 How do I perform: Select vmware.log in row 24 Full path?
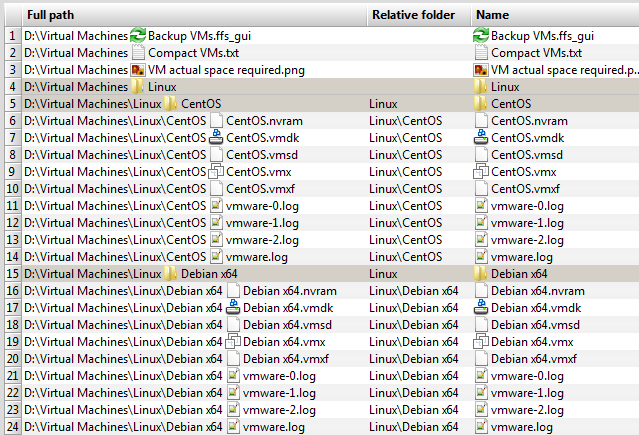273,427
